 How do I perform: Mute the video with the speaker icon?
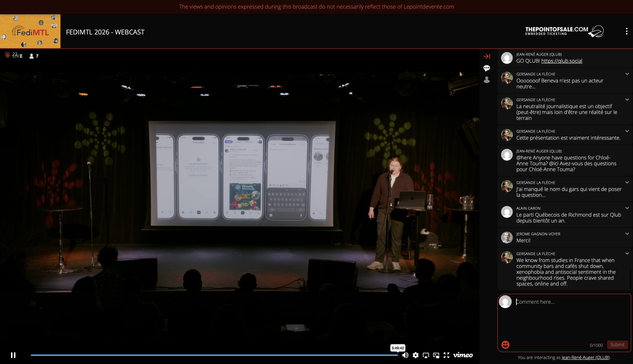pyautogui.click(x=405, y=355)
